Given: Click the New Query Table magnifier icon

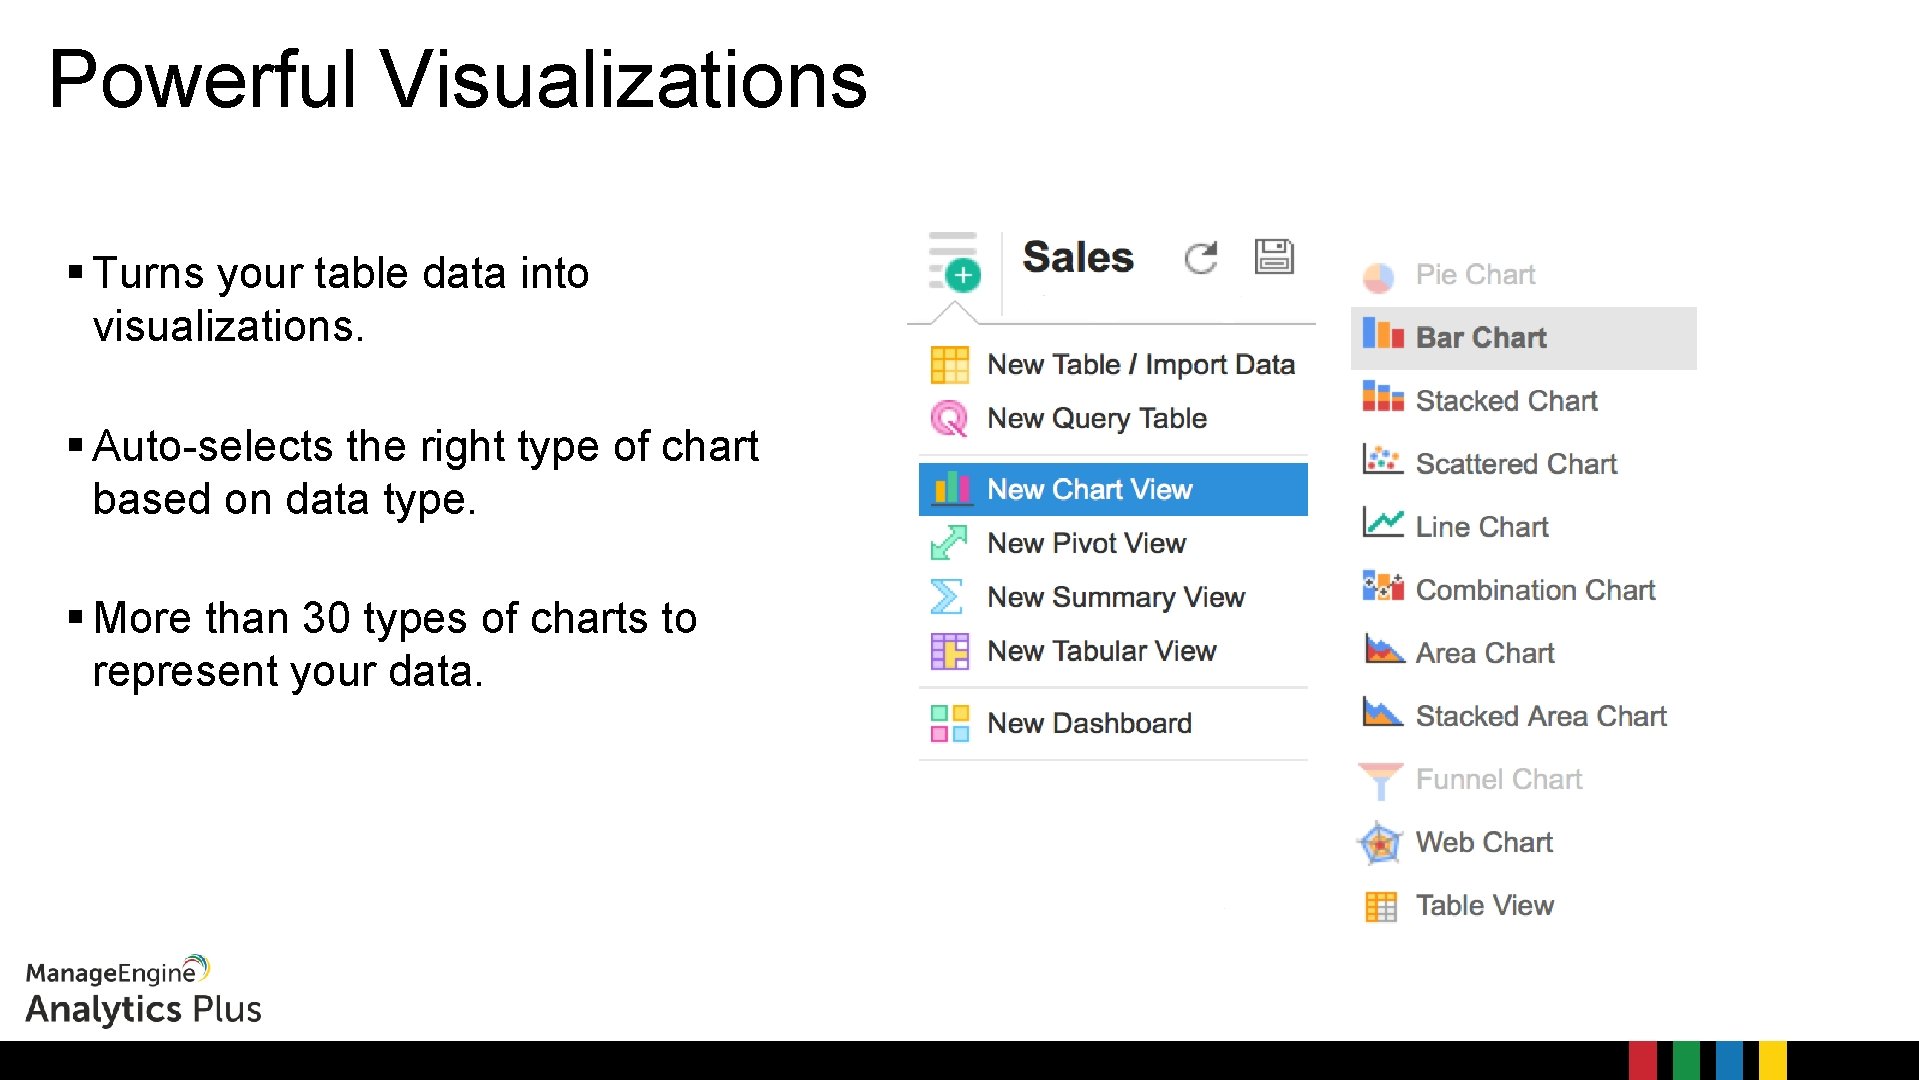Looking at the screenshot, I should 949,418.
